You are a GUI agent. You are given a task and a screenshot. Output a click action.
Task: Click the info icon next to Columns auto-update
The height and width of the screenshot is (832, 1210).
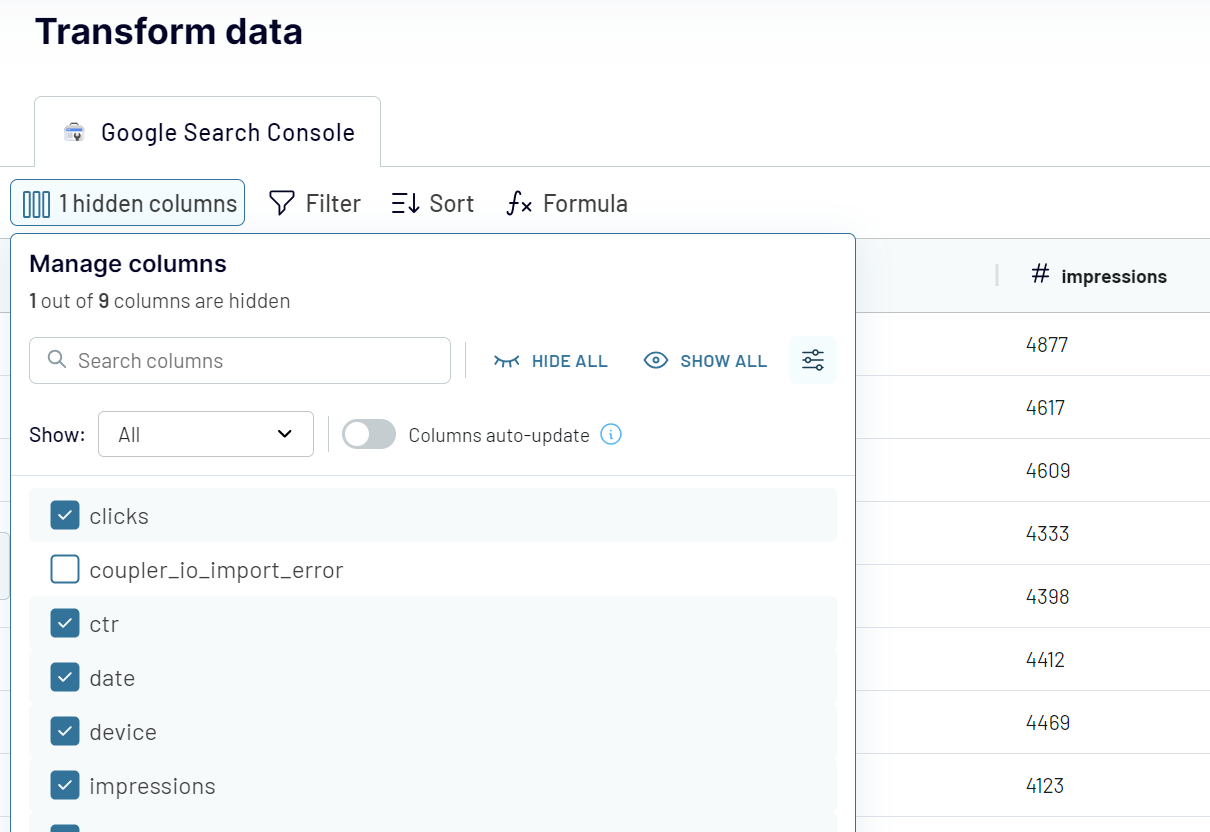coord(610,434)
